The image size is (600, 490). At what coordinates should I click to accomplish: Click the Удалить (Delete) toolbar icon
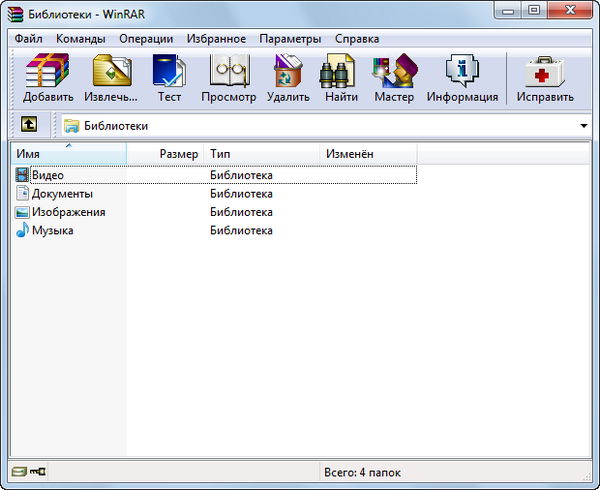pyautogui.click(x=288, y=79)
